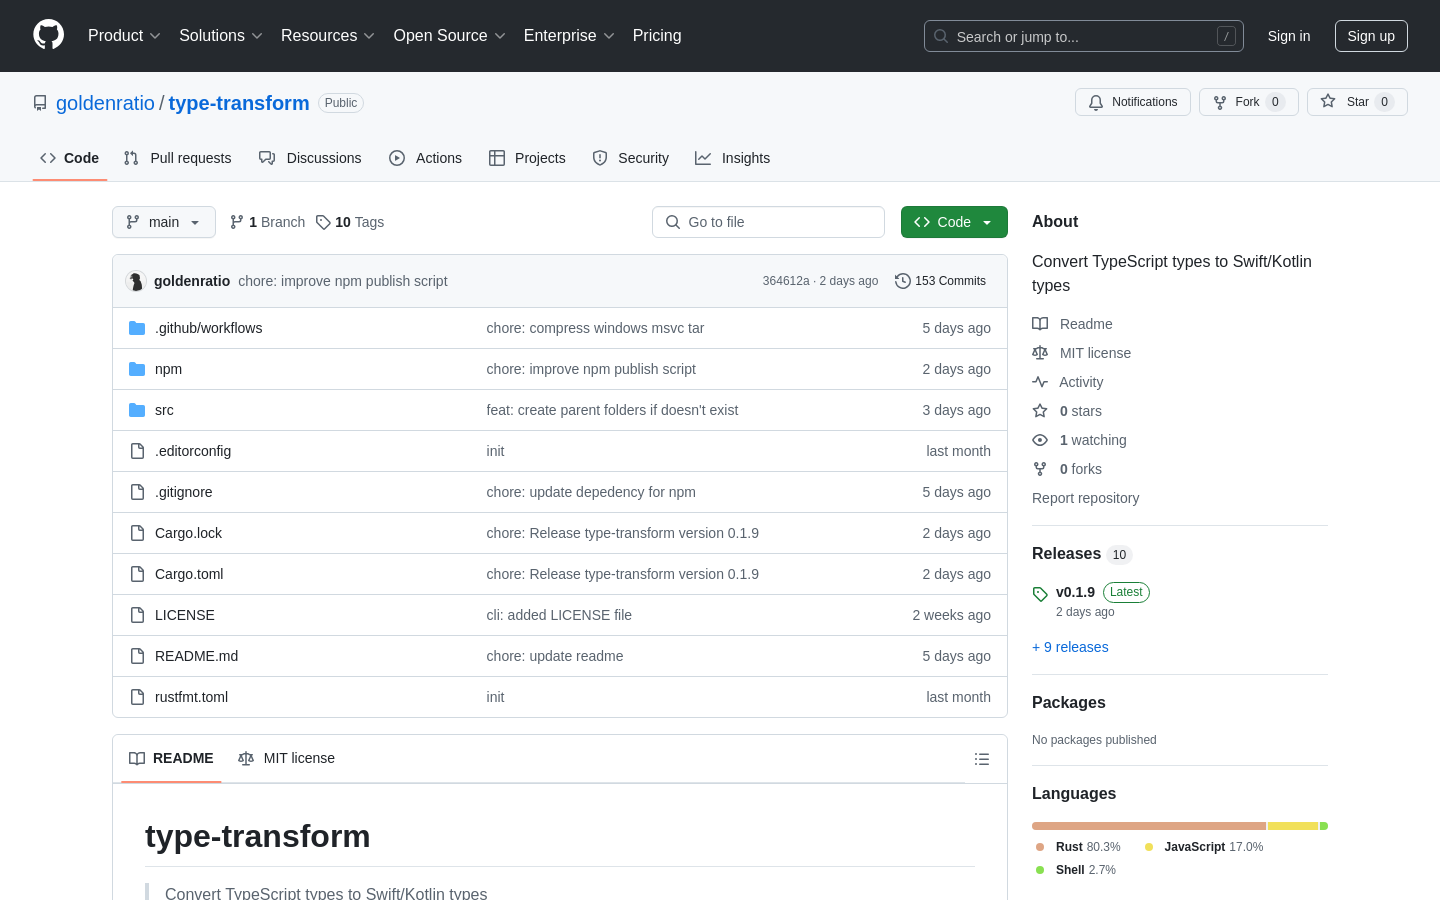The width and height of the screenshot is (1440, 900).
Task: Click the JavaScript yellow segment of languages bar
Action: (1293, 826)
